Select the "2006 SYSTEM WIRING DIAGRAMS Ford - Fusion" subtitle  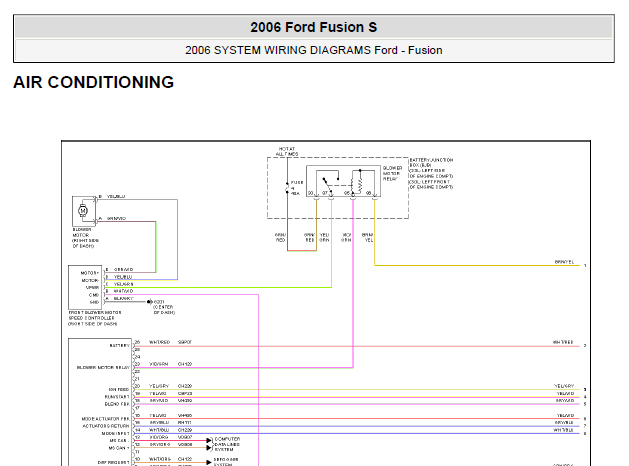[313, 50]
